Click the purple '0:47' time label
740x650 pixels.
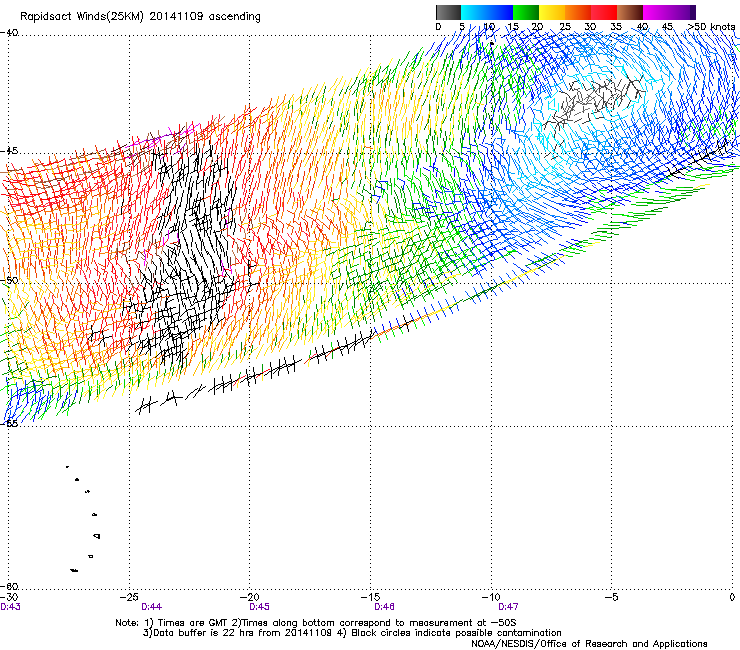point(508,607)
